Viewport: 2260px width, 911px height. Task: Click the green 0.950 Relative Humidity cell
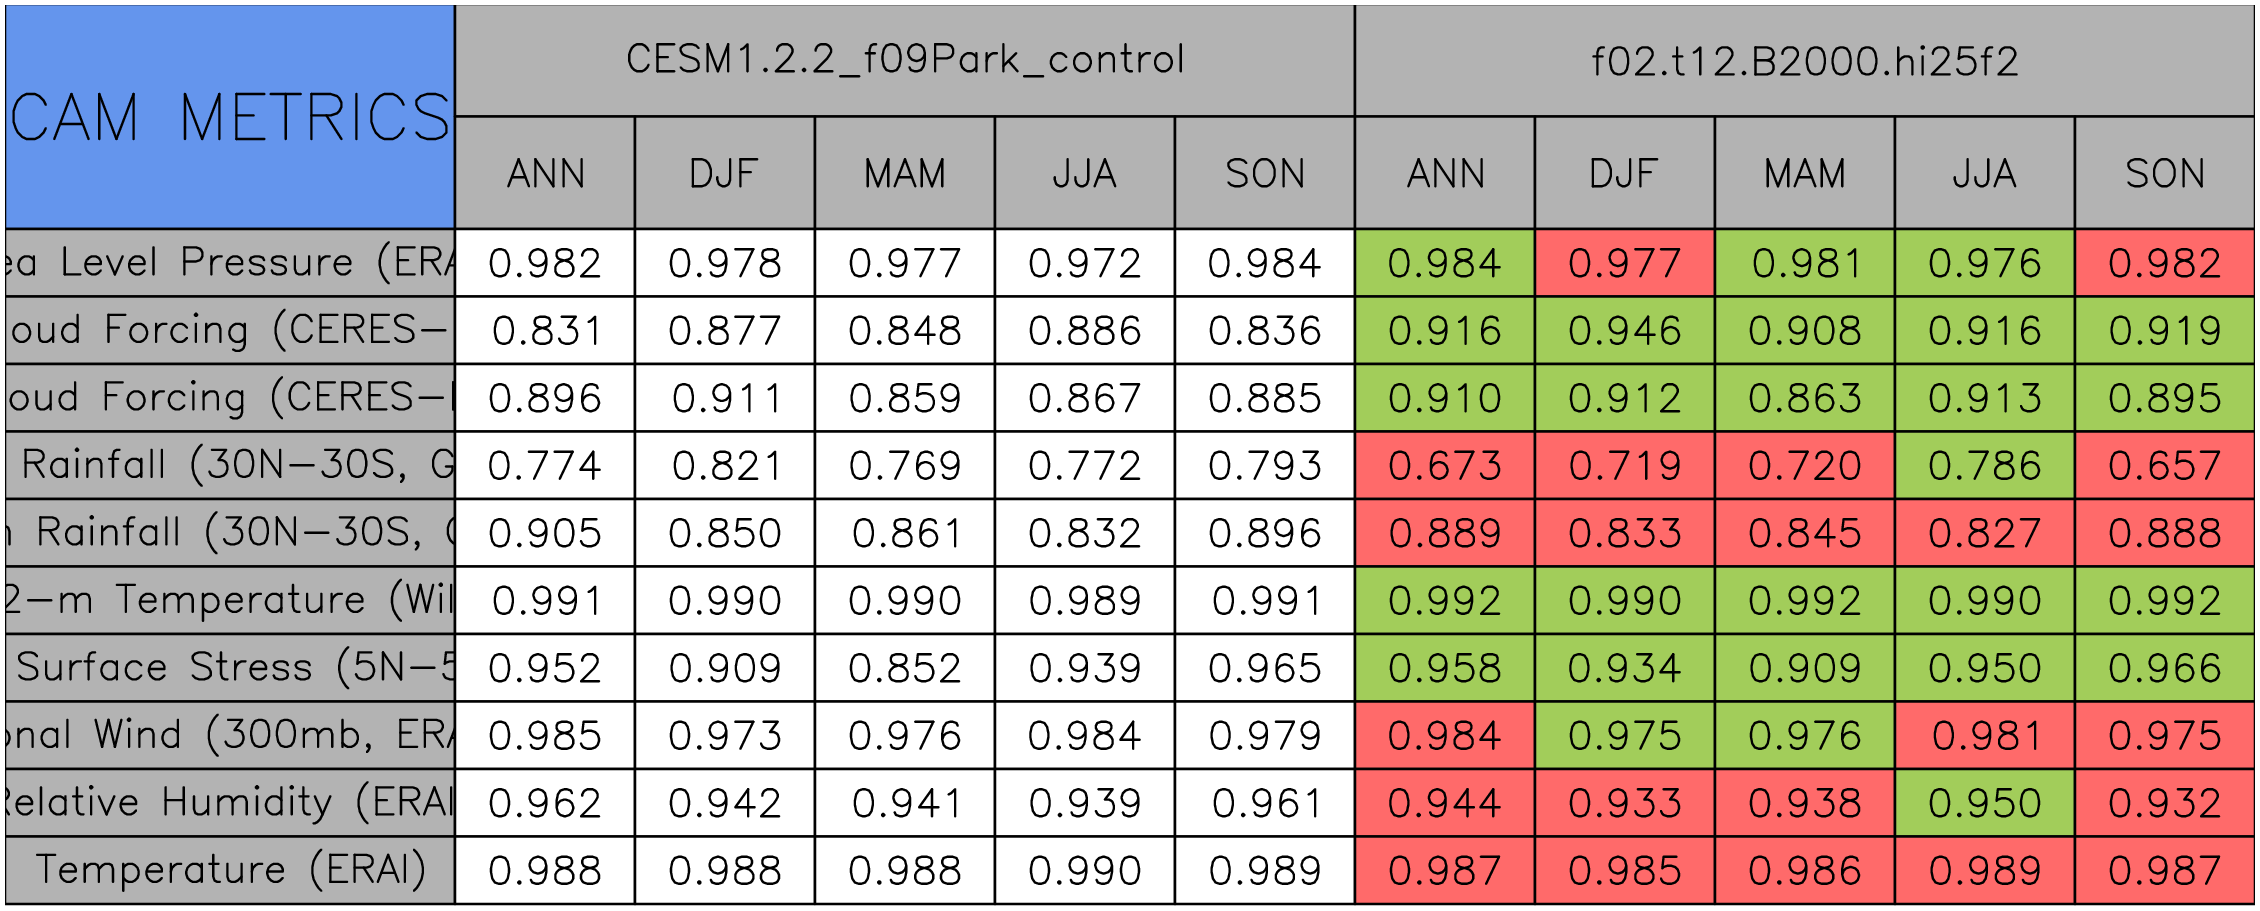pos(1985,803)
